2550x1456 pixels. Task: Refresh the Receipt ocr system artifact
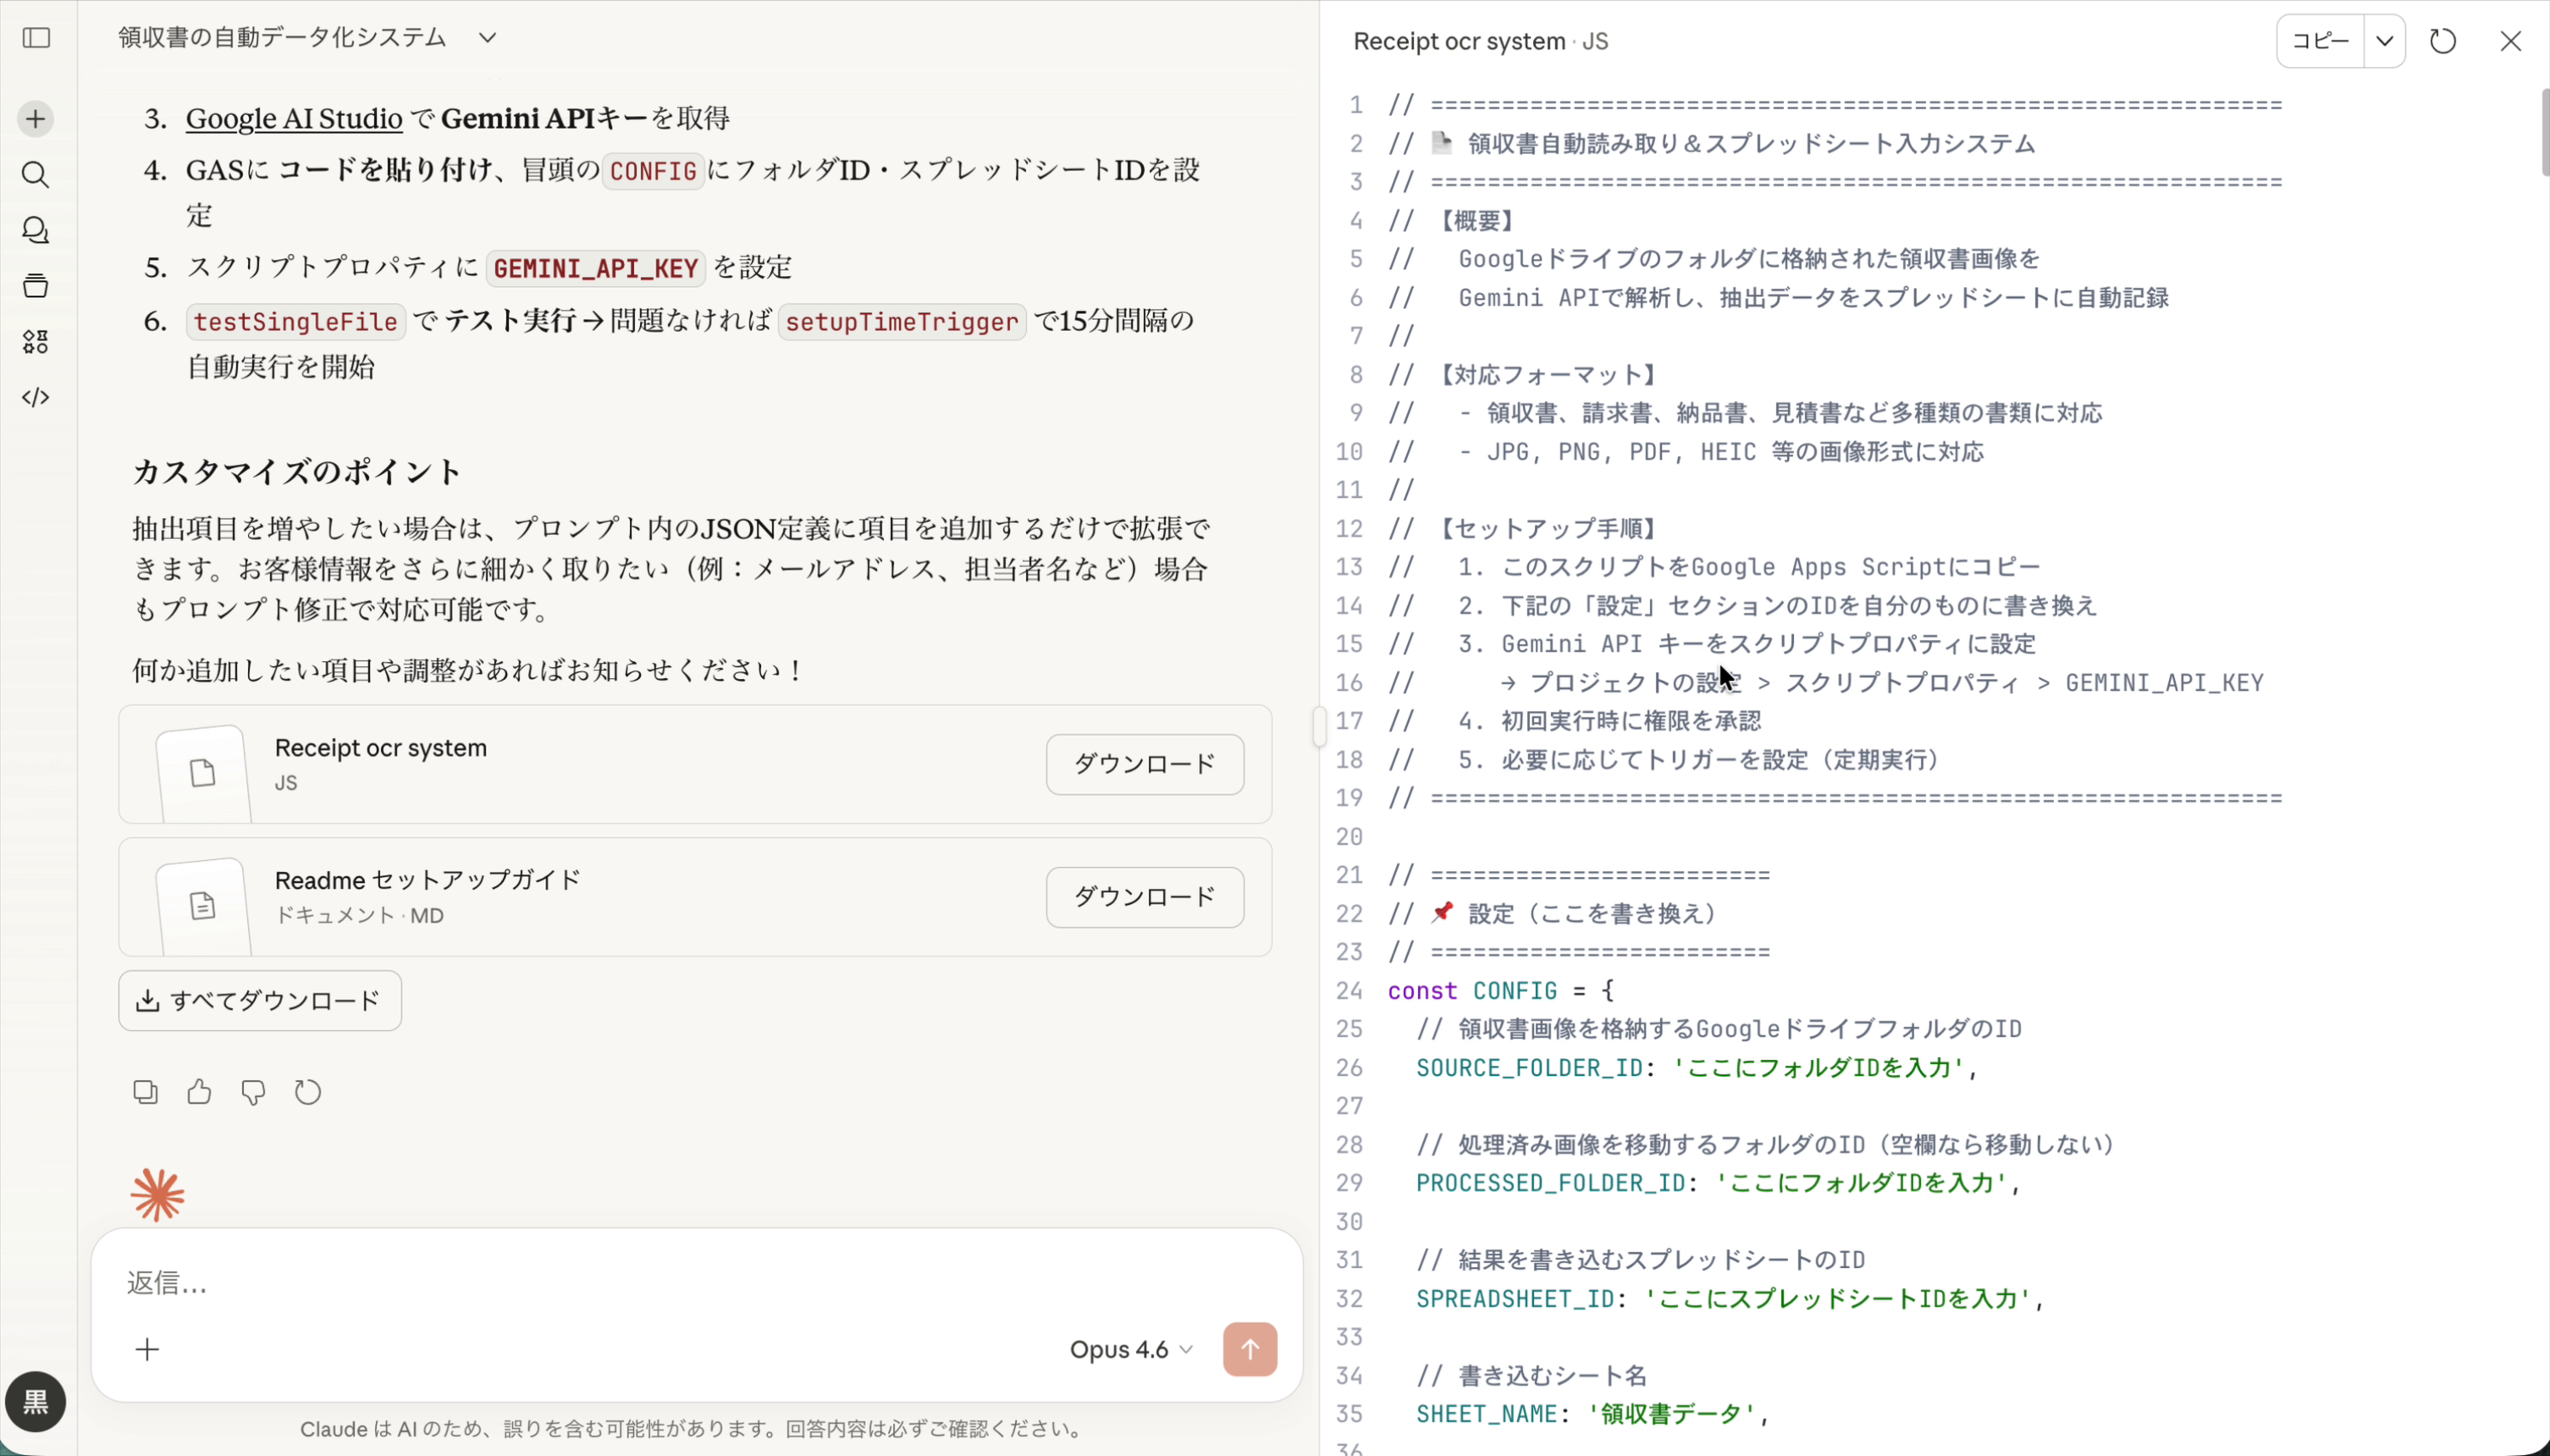click(2443, 41)
